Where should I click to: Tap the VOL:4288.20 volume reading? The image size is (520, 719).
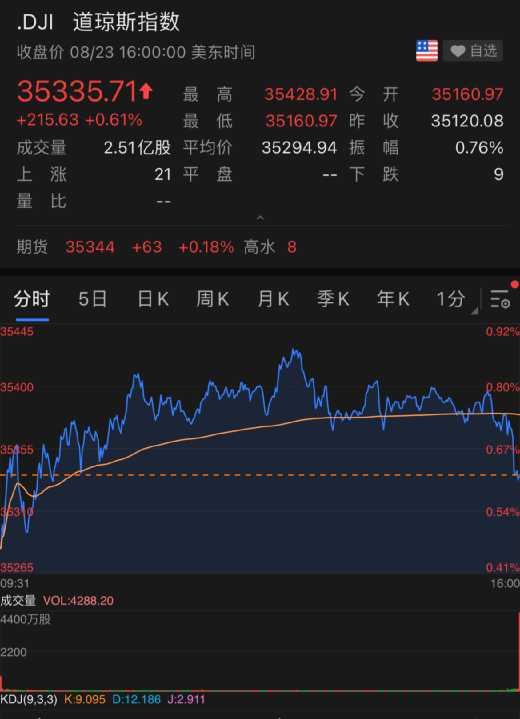78,601
